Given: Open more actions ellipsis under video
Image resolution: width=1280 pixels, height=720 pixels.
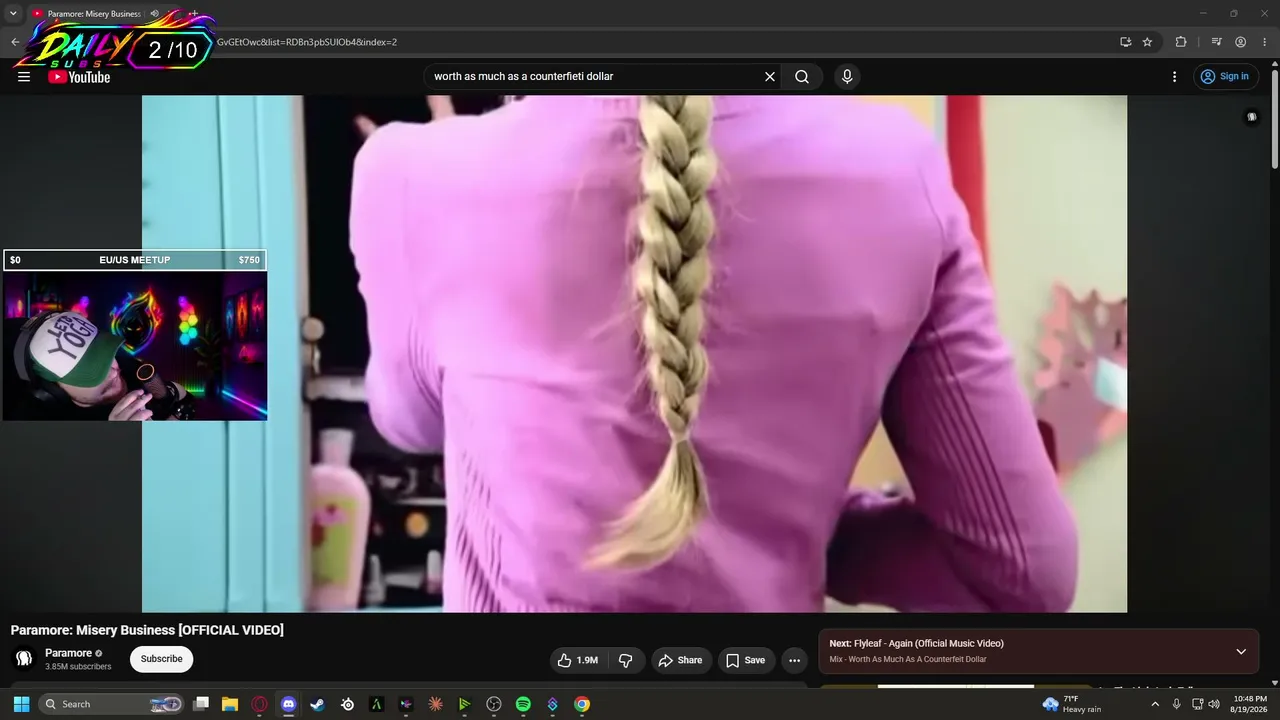Looking at the screenshot, I should [795, 660].
